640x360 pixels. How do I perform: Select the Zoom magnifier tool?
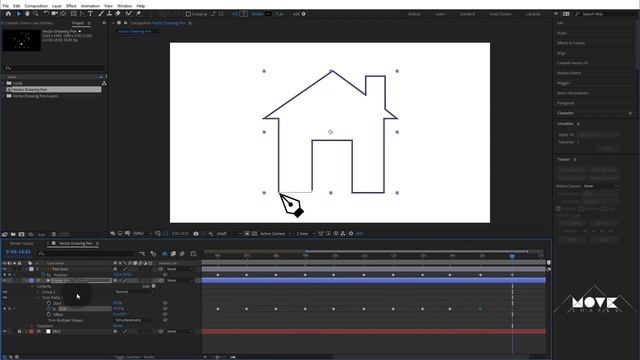pyautogui.click(x=36, y=14)
